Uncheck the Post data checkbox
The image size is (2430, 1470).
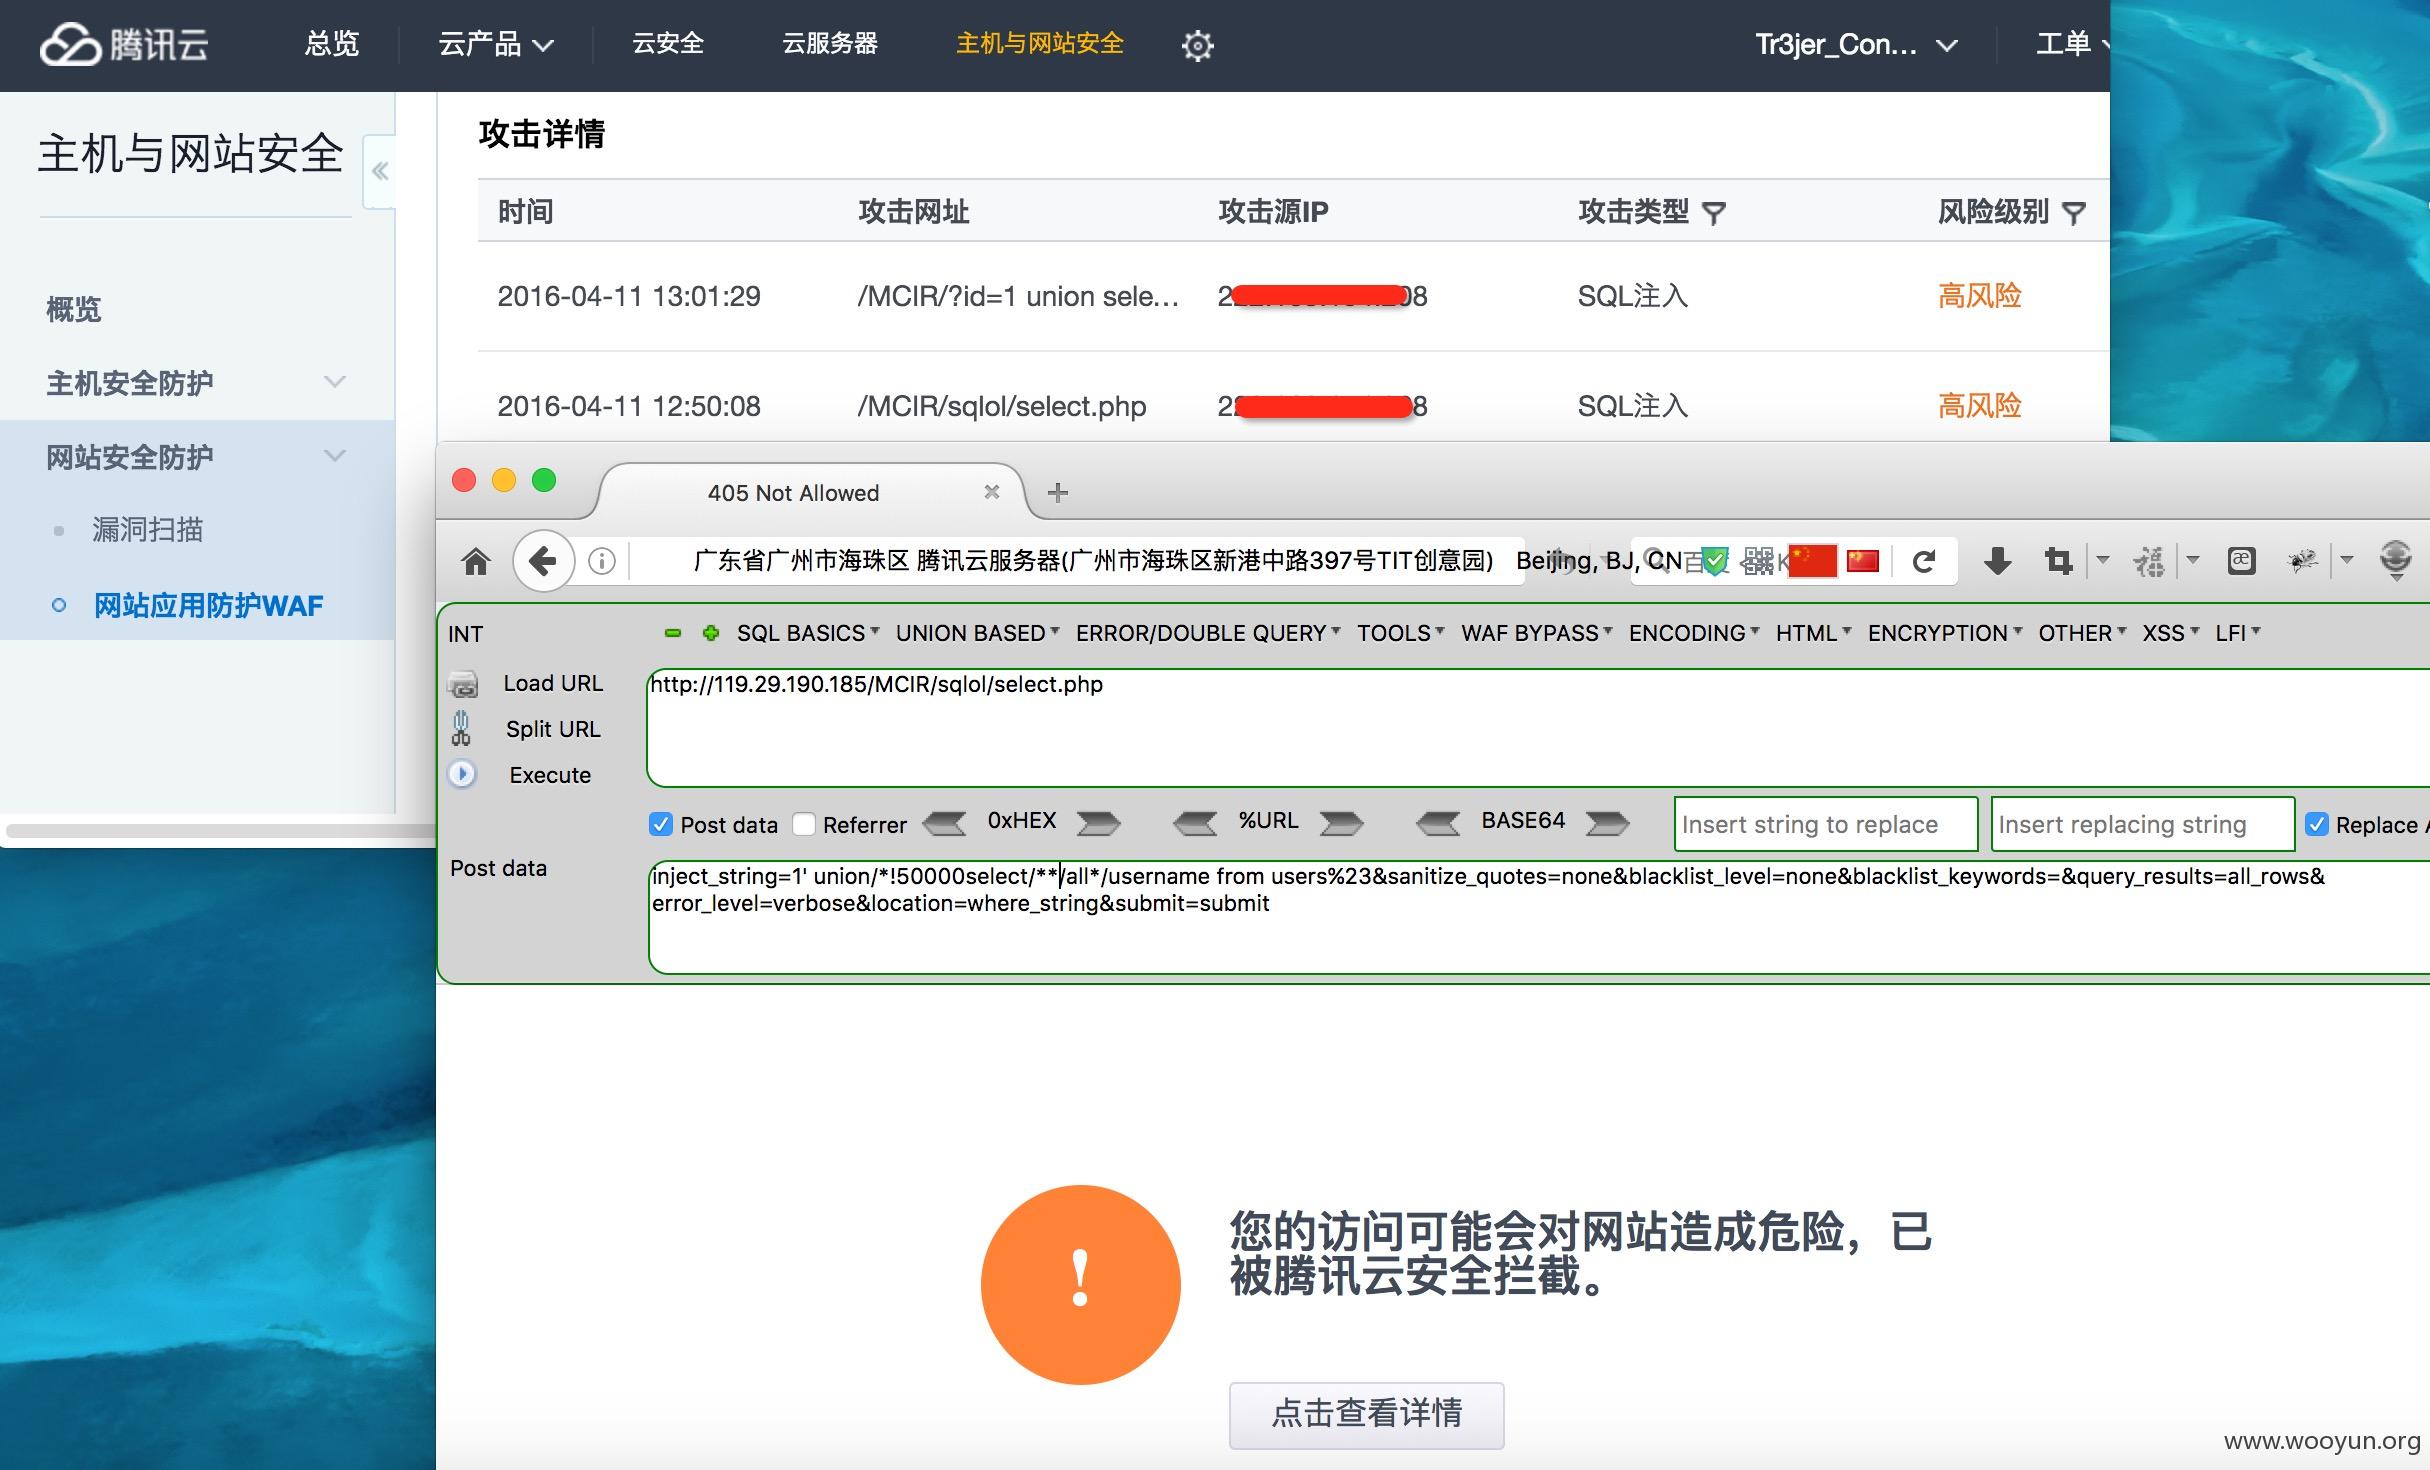click(661, 824)
